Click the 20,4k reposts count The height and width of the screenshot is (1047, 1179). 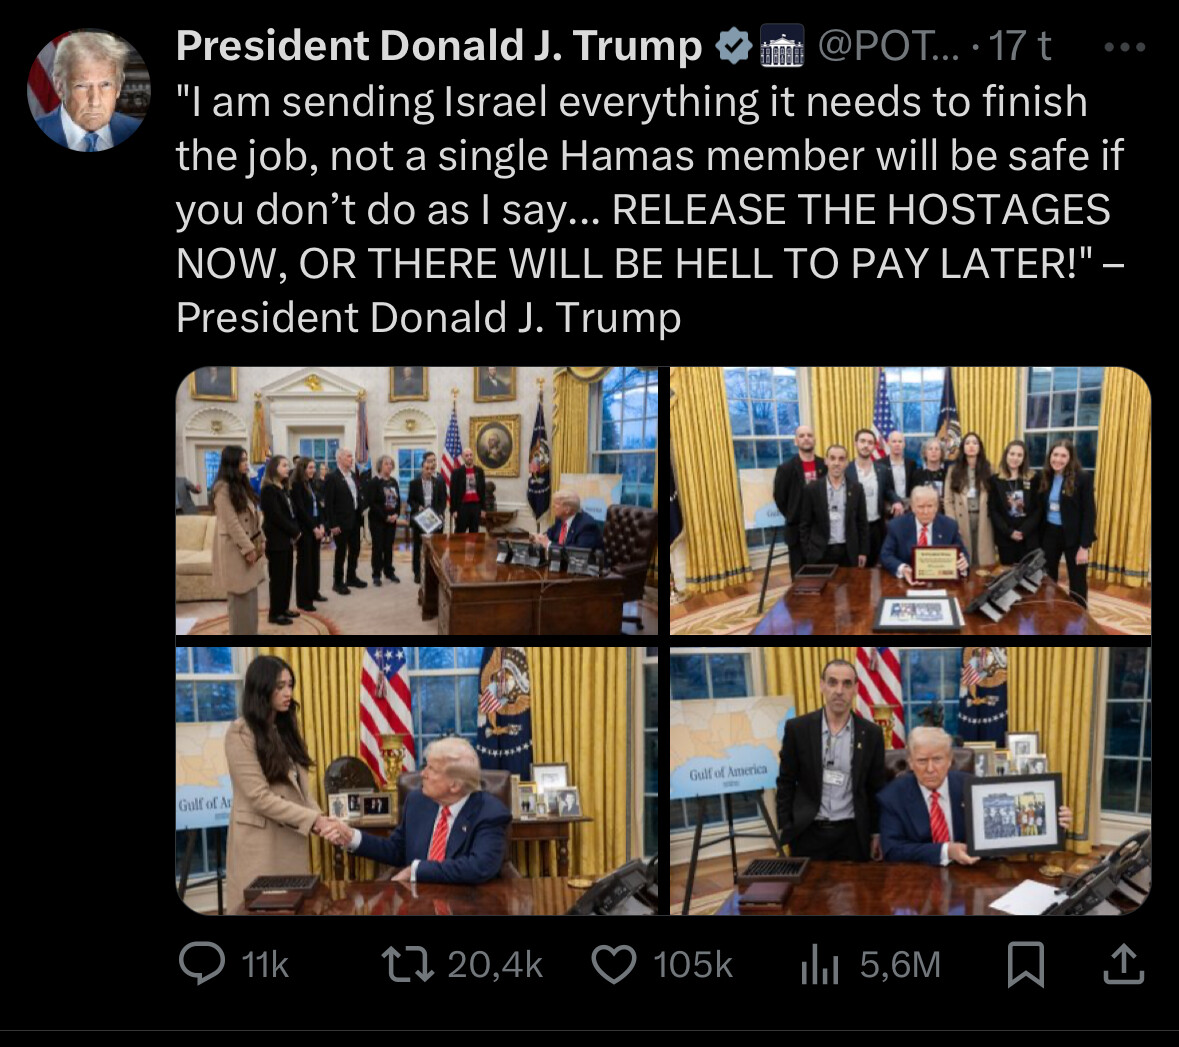(495, 965)
